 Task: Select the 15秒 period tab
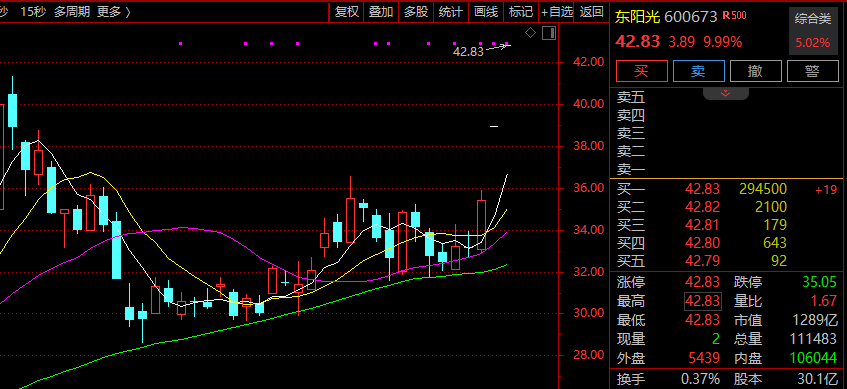(x=33, y=12)
